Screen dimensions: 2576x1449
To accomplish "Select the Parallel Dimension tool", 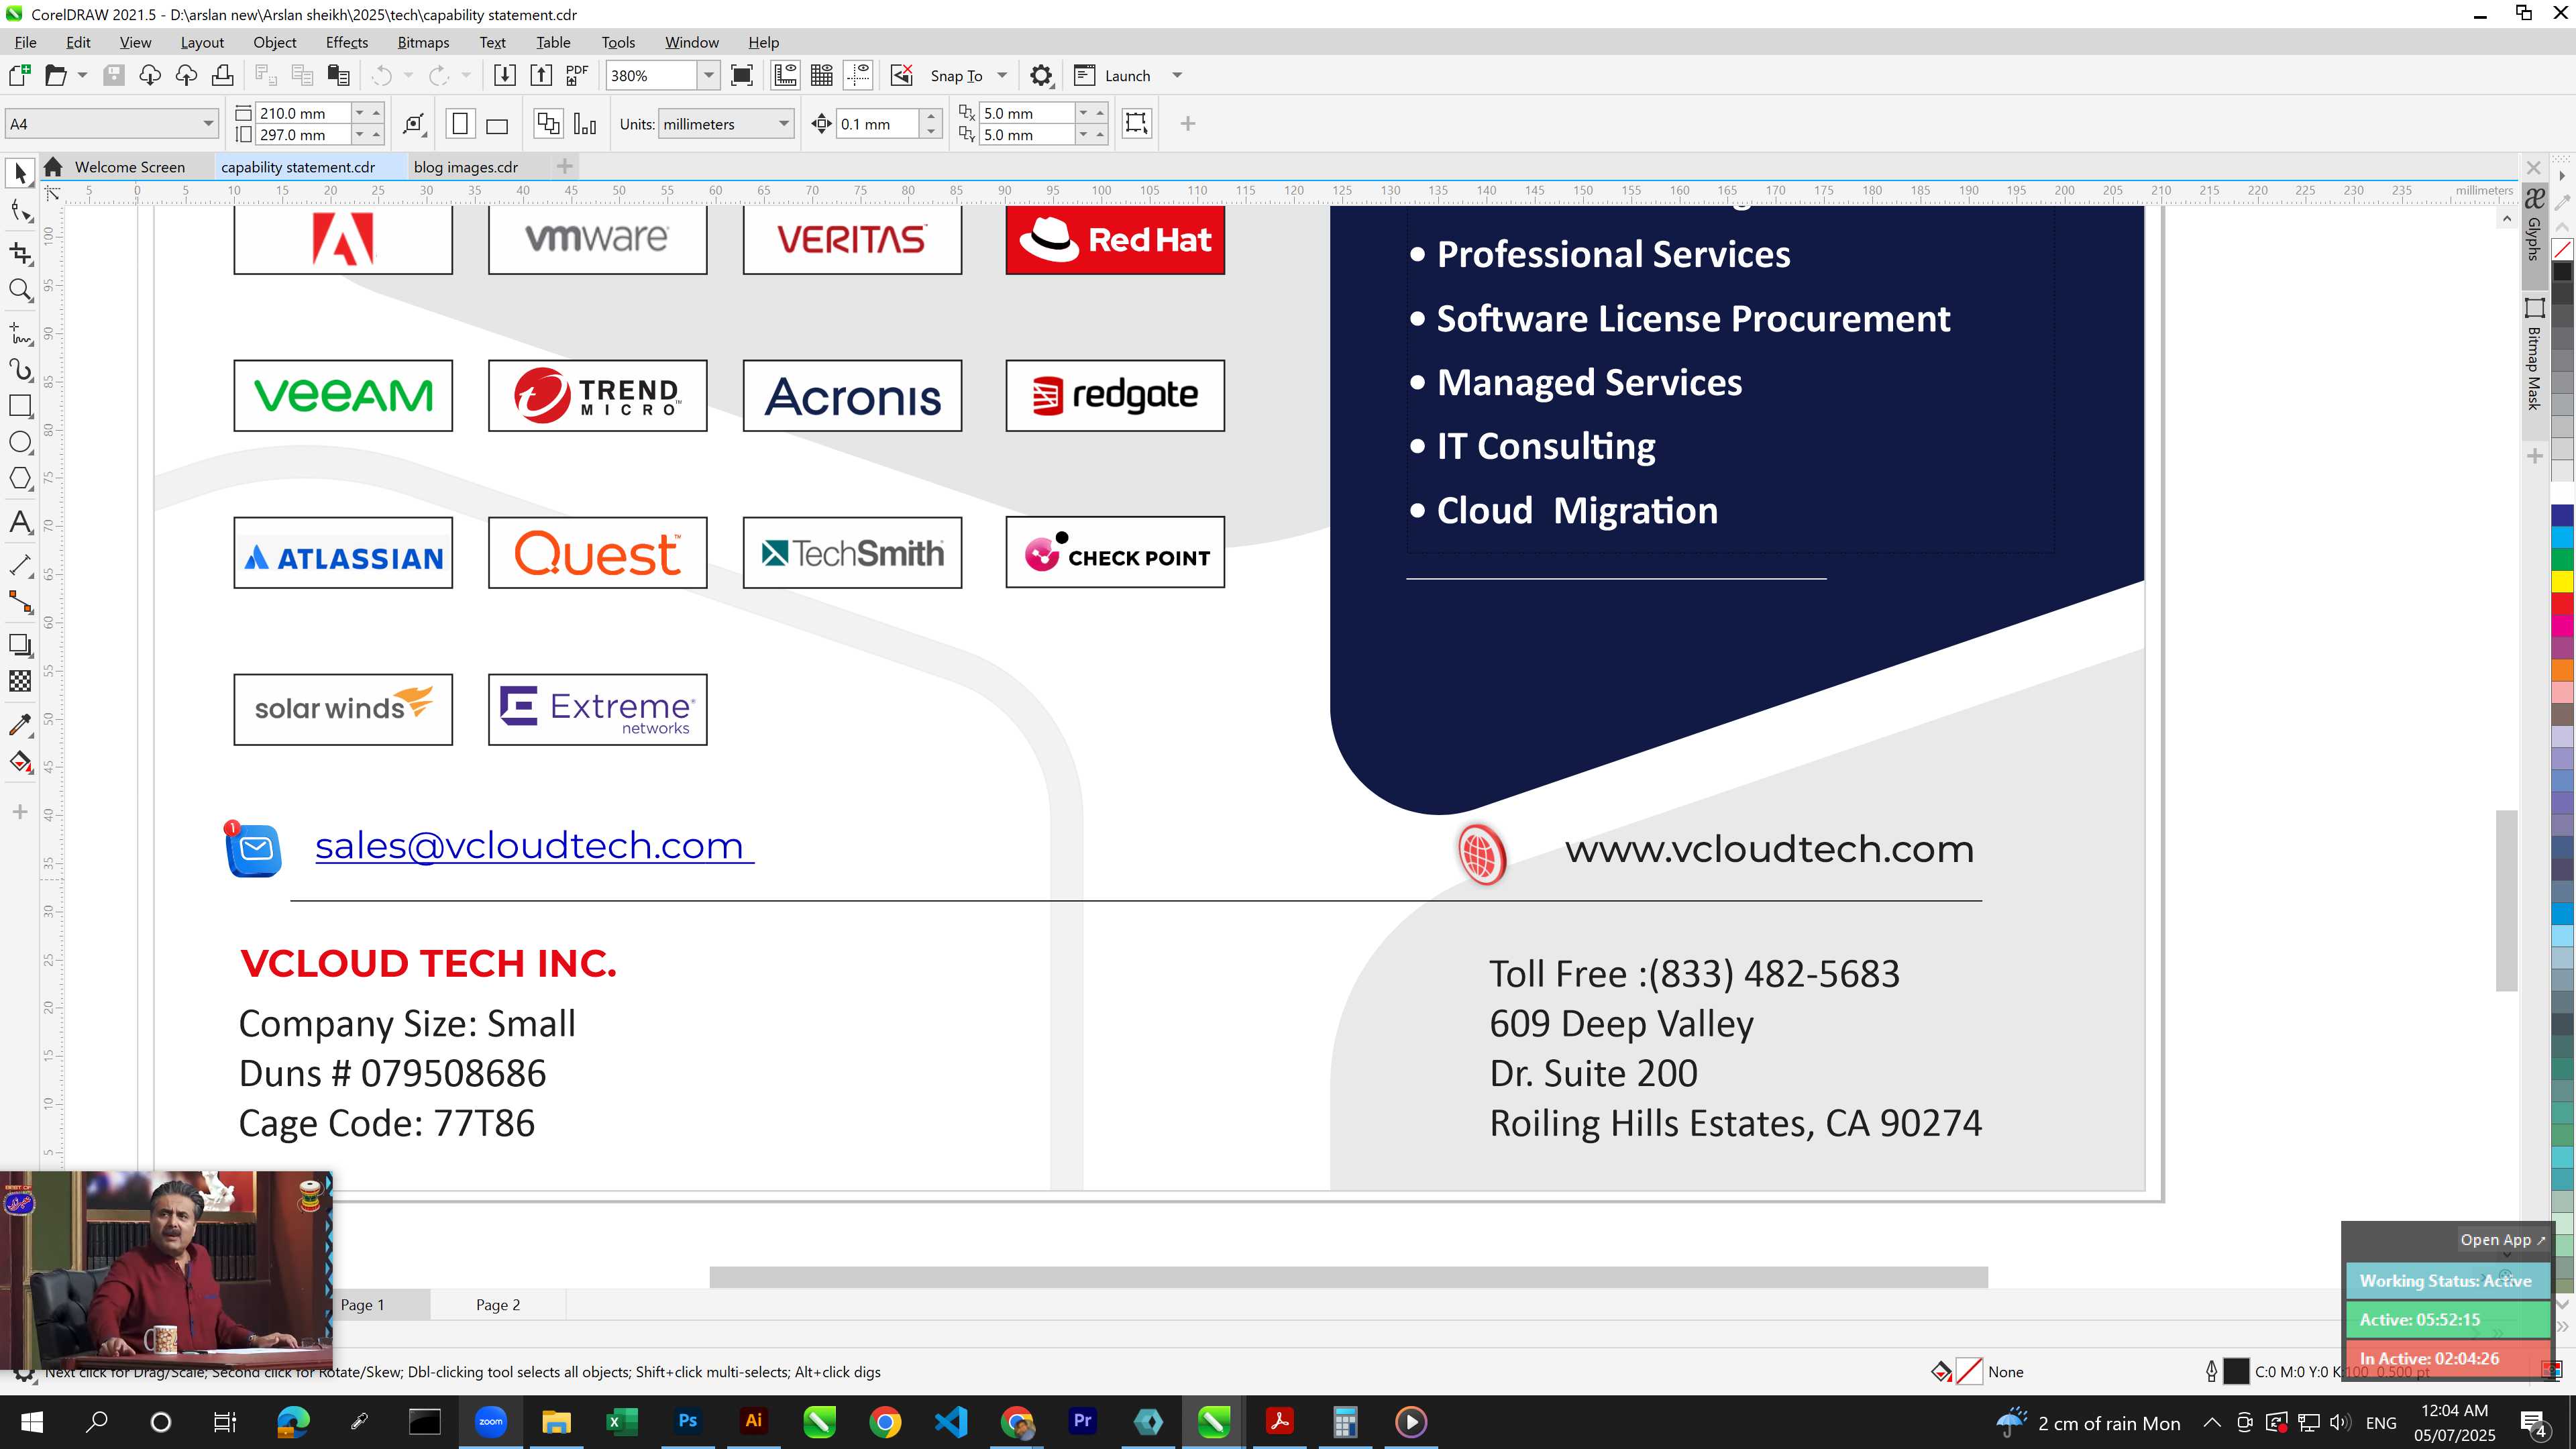I will coord(20,565).
